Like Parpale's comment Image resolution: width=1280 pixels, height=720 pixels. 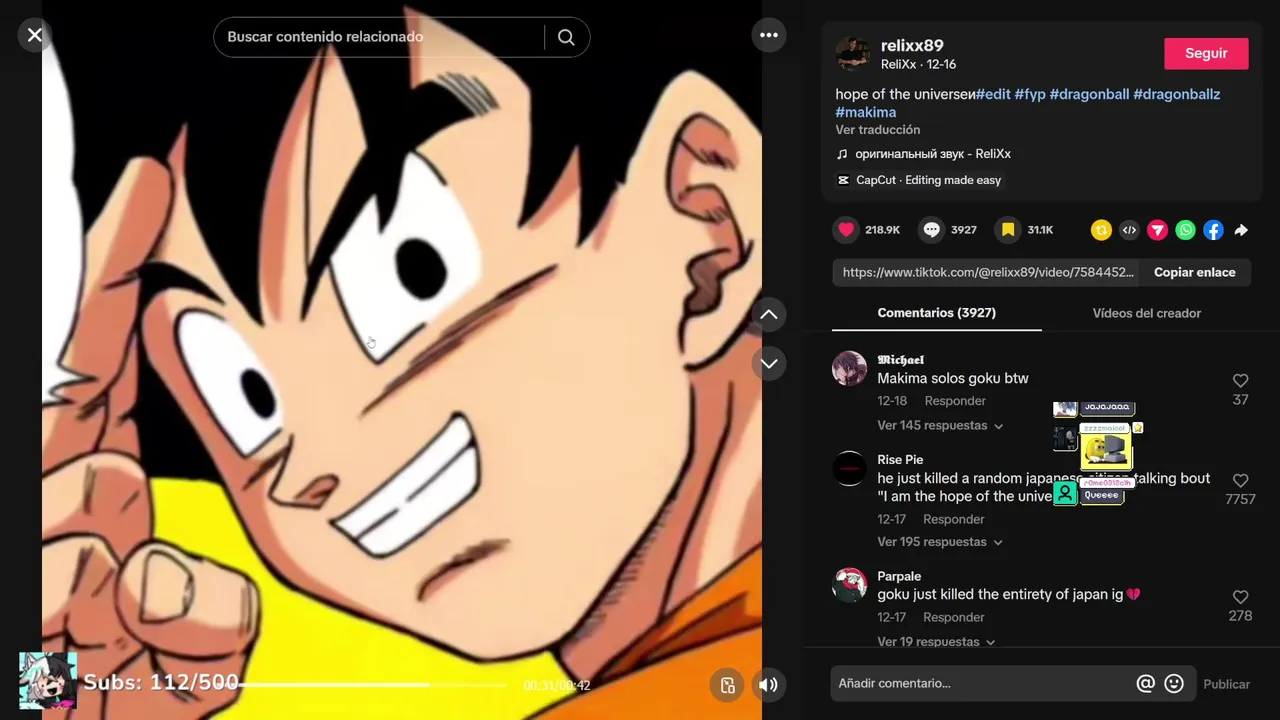[x=1240, y=597]
